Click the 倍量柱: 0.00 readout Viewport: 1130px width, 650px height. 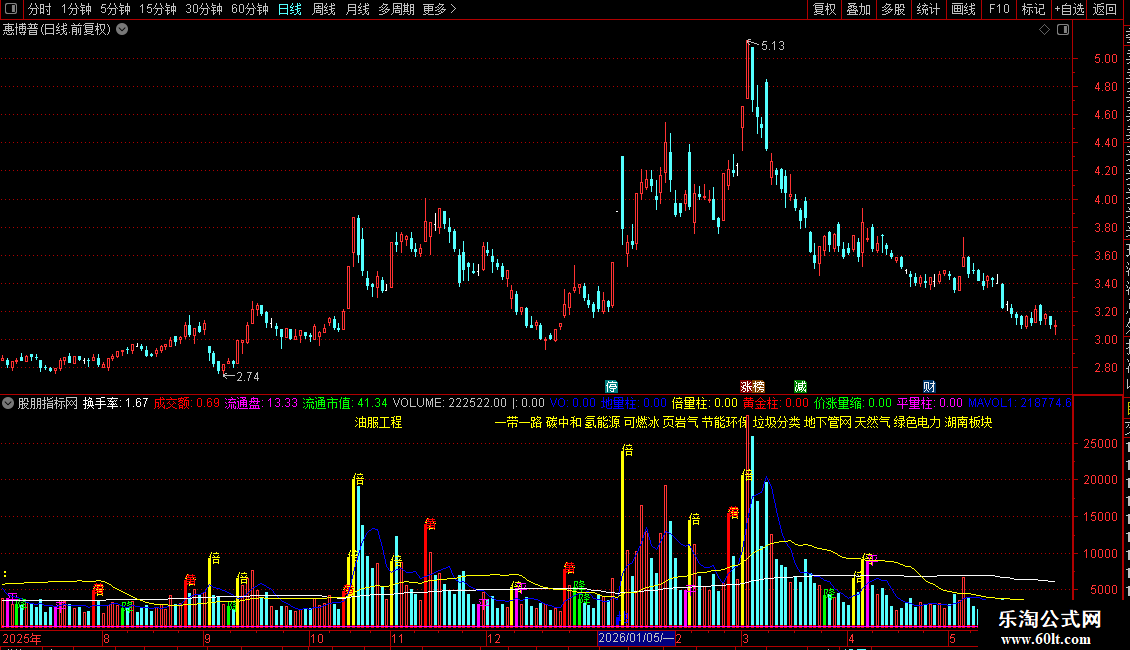pos(705,404)
